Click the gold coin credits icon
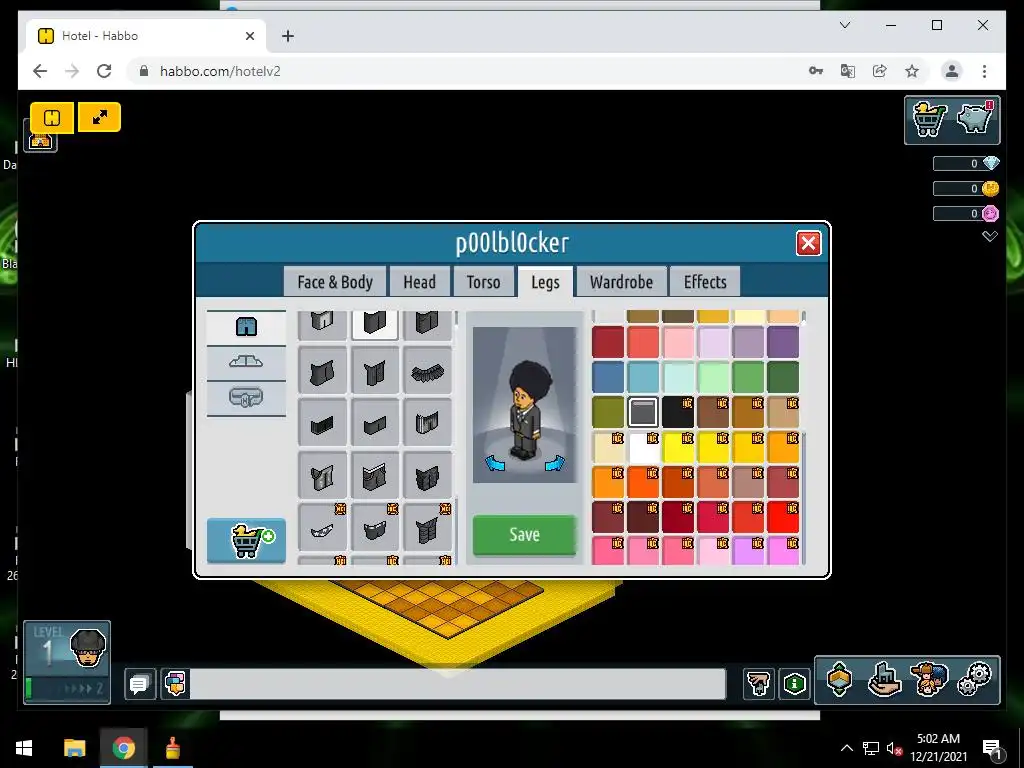1024x768 pixels. 991,189
